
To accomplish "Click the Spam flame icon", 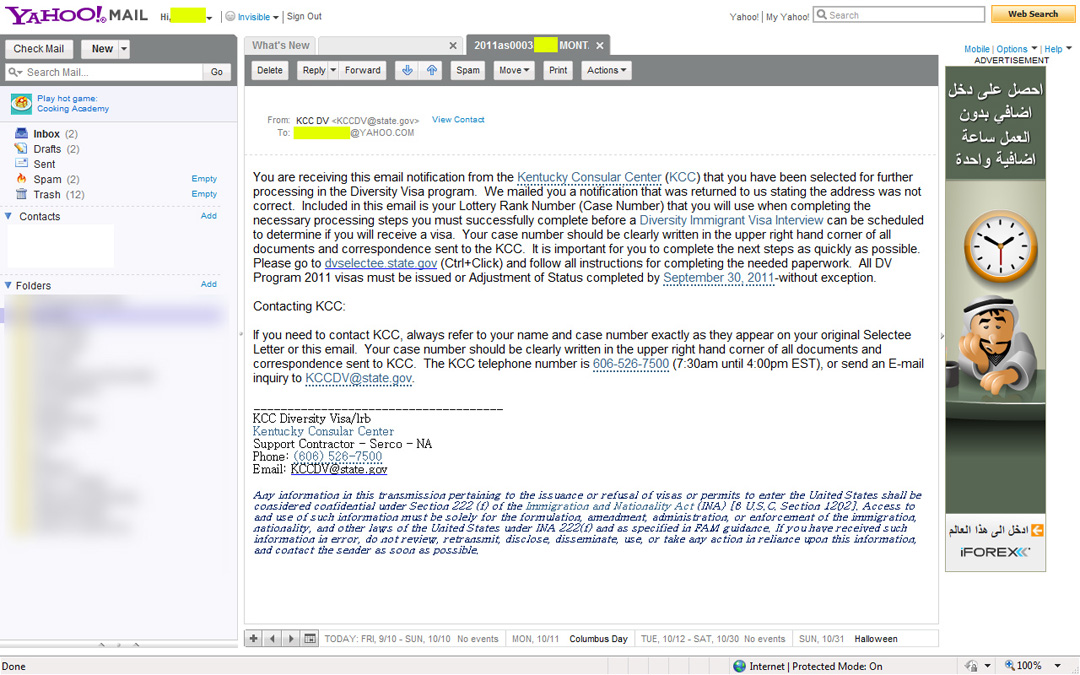I will tap(21, 178).
